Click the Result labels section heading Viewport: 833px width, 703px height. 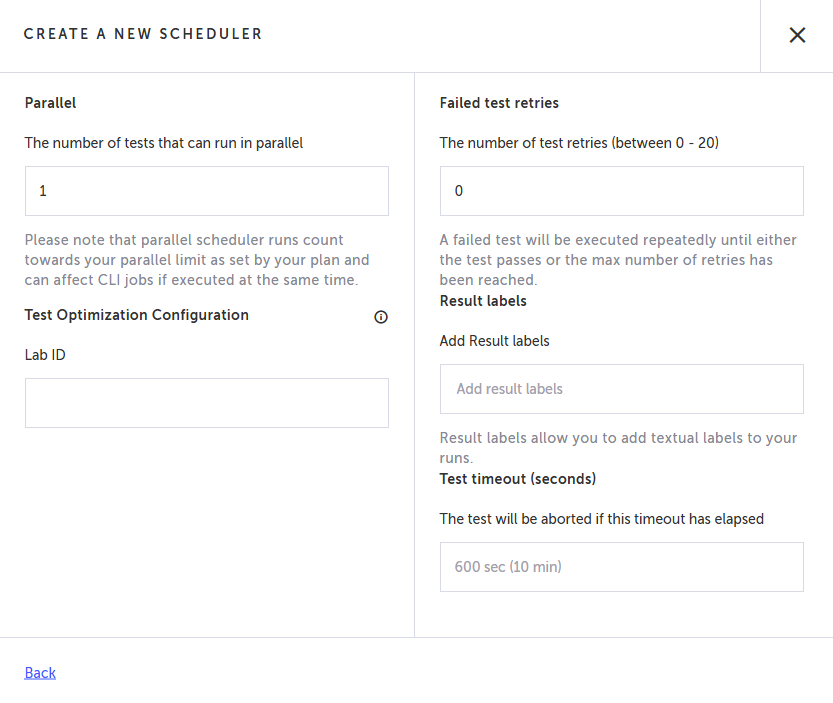(x=483, y=301)
